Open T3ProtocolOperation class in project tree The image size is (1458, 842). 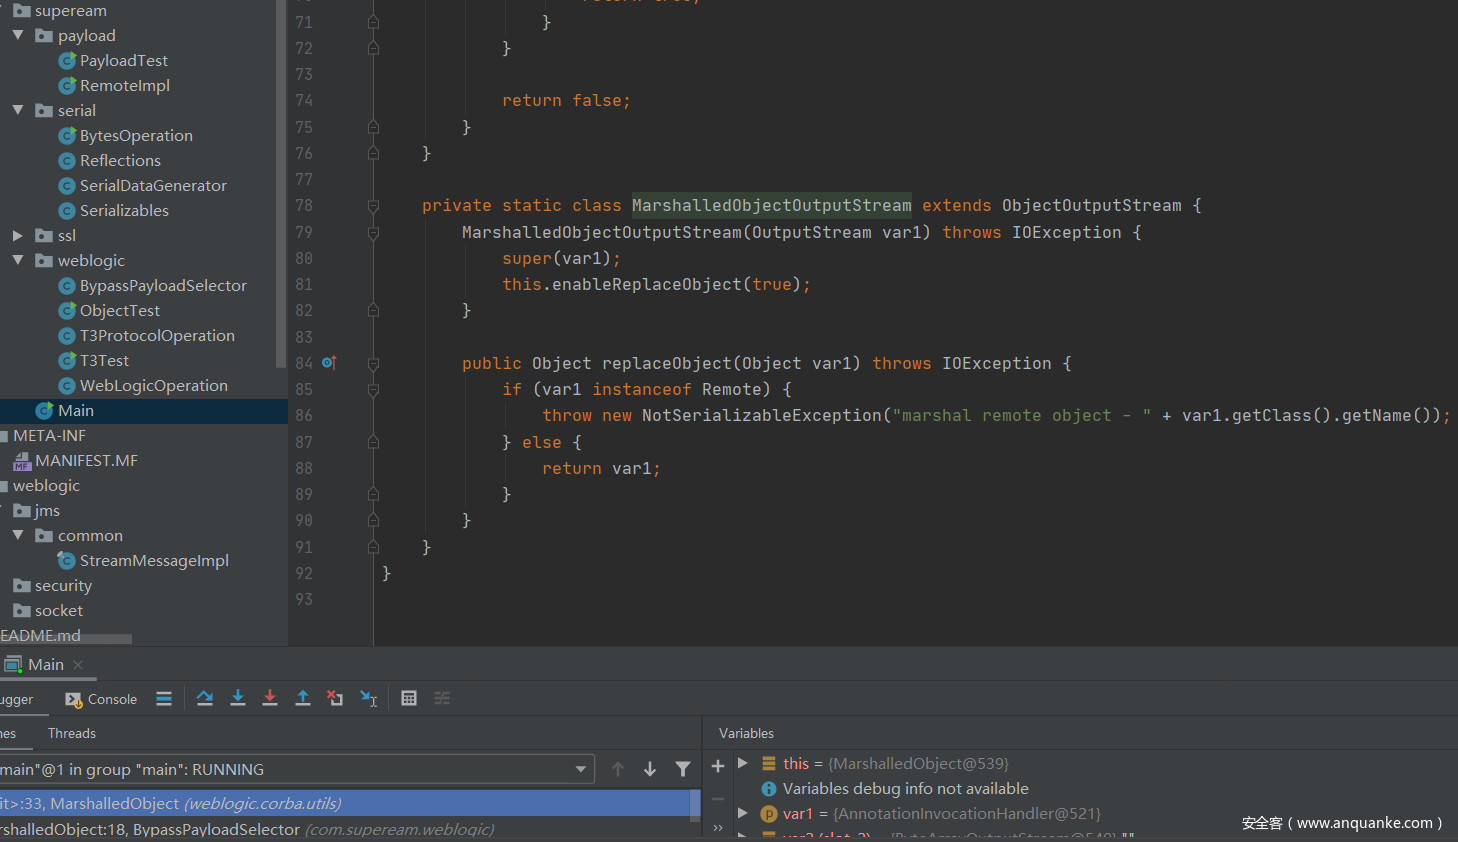(x=157, y=335)
